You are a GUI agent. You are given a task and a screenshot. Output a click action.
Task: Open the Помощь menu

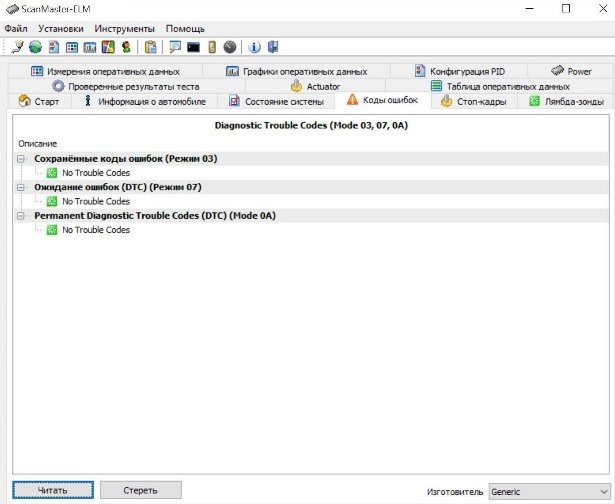coord(185,29)
